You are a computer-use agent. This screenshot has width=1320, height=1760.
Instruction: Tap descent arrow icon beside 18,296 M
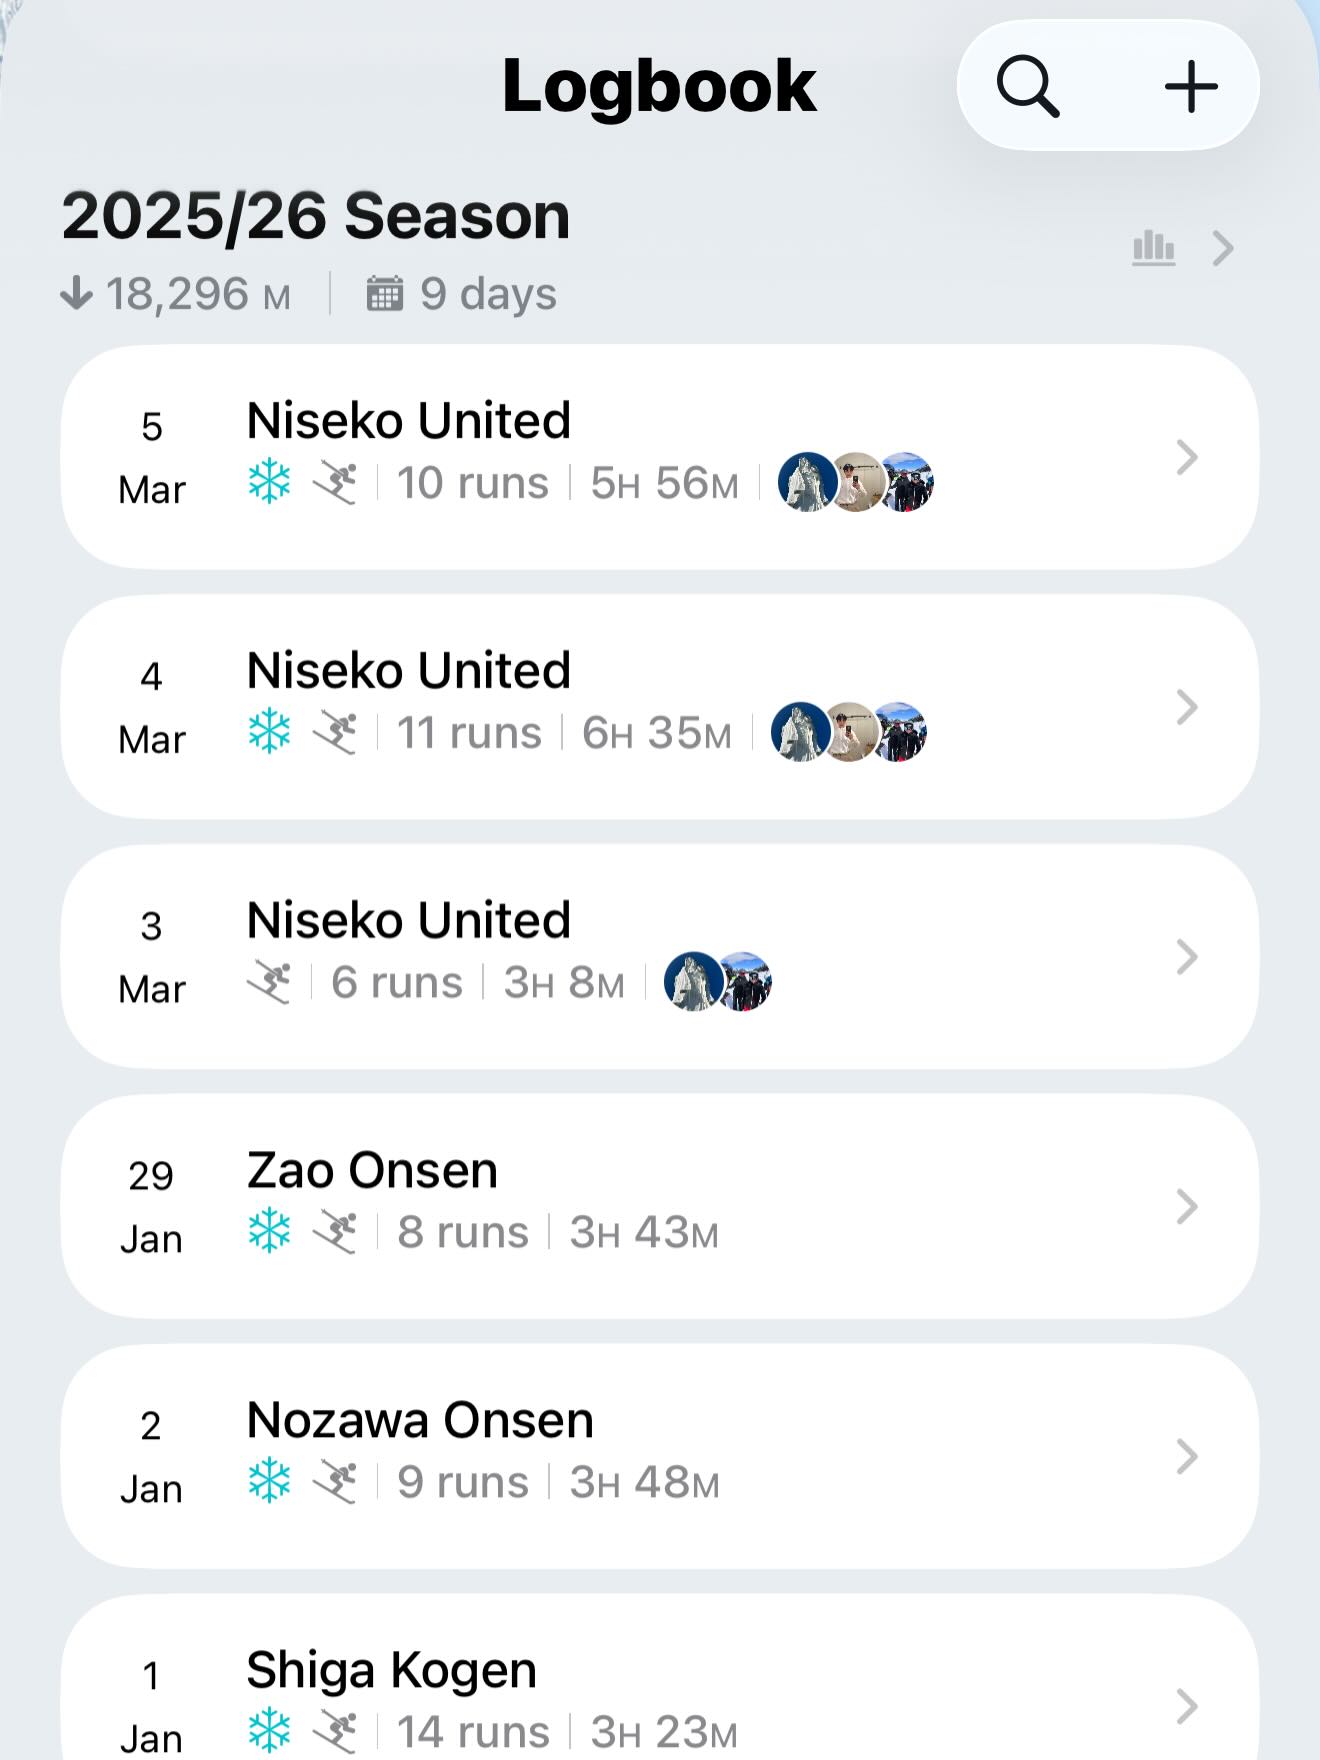click(76, 294)
